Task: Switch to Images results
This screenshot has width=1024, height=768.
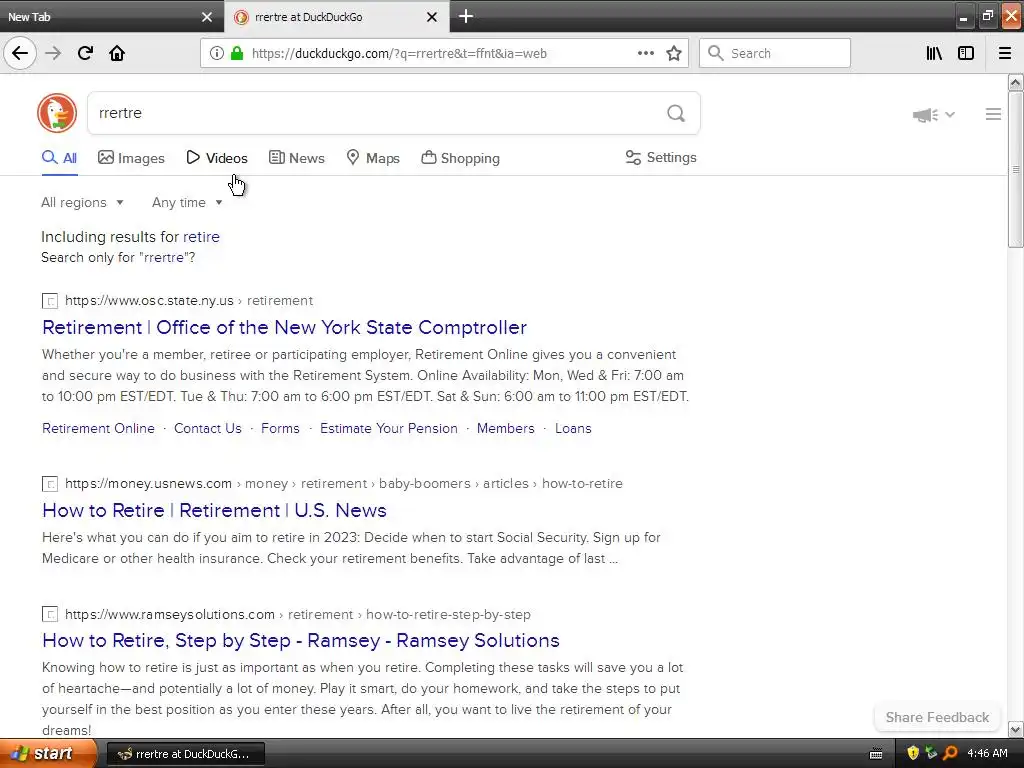Action: 131,158
